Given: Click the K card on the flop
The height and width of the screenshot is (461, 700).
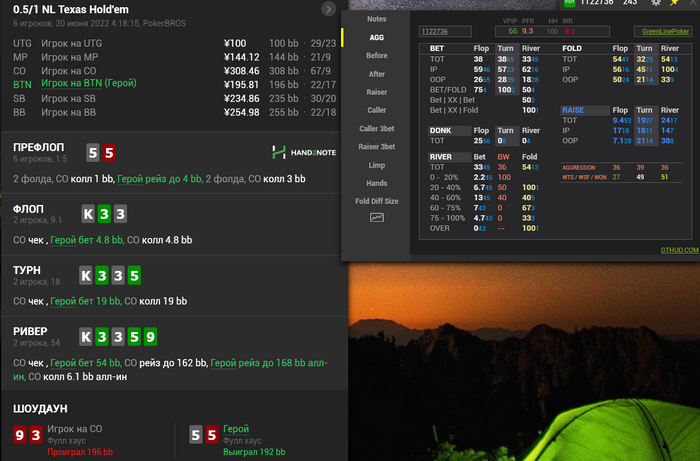Looking at the screenshot, I should (88, 214).
